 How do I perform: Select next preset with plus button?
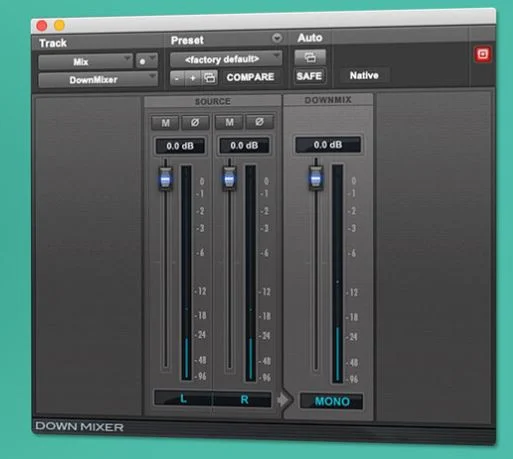pos(193,78)
